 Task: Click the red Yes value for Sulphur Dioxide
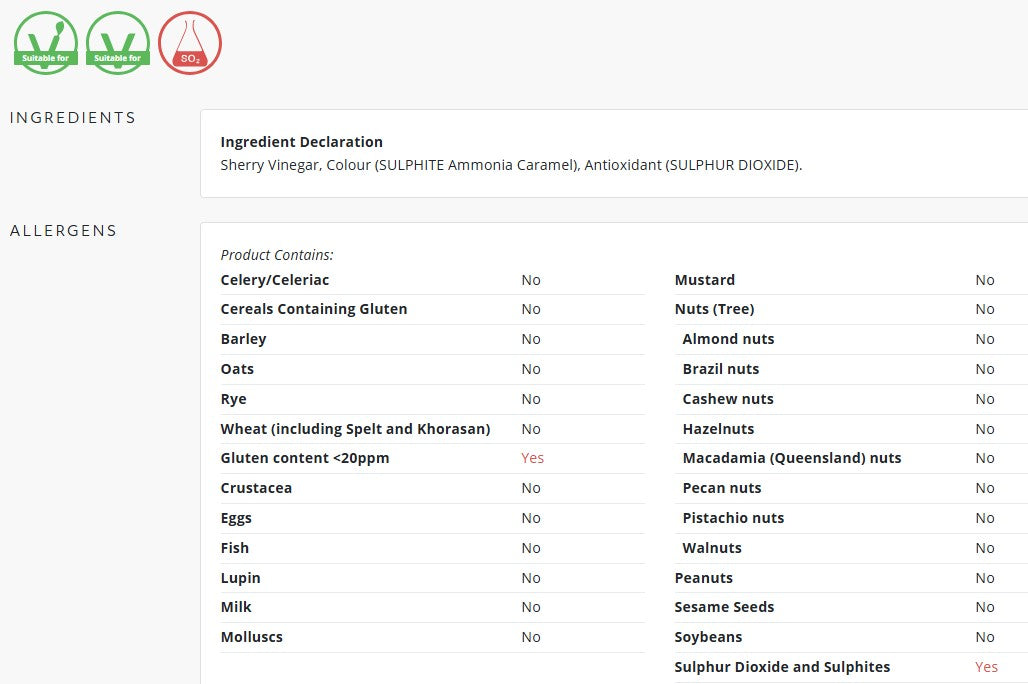[986, 667]
